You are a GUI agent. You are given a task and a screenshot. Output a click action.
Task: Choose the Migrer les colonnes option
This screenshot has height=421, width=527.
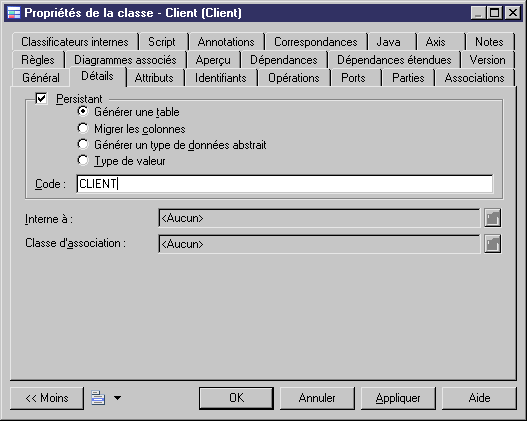pos(83,128)
